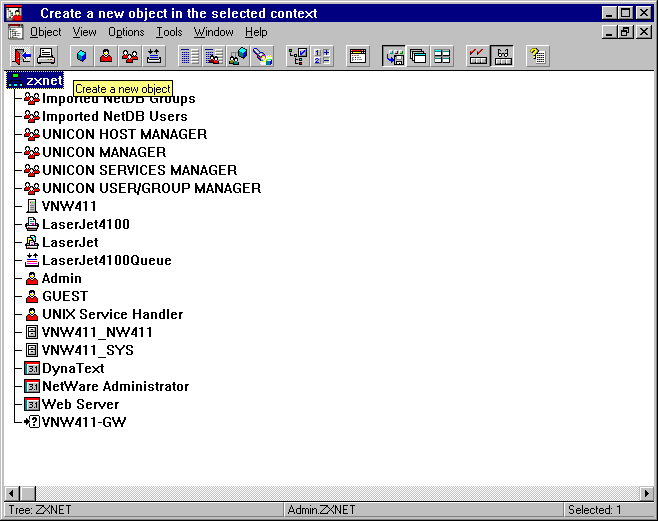This screenshot has height=521, width=658.
Task: Click the flashlight search toolbar icon
Action: [x=262, y=56]
